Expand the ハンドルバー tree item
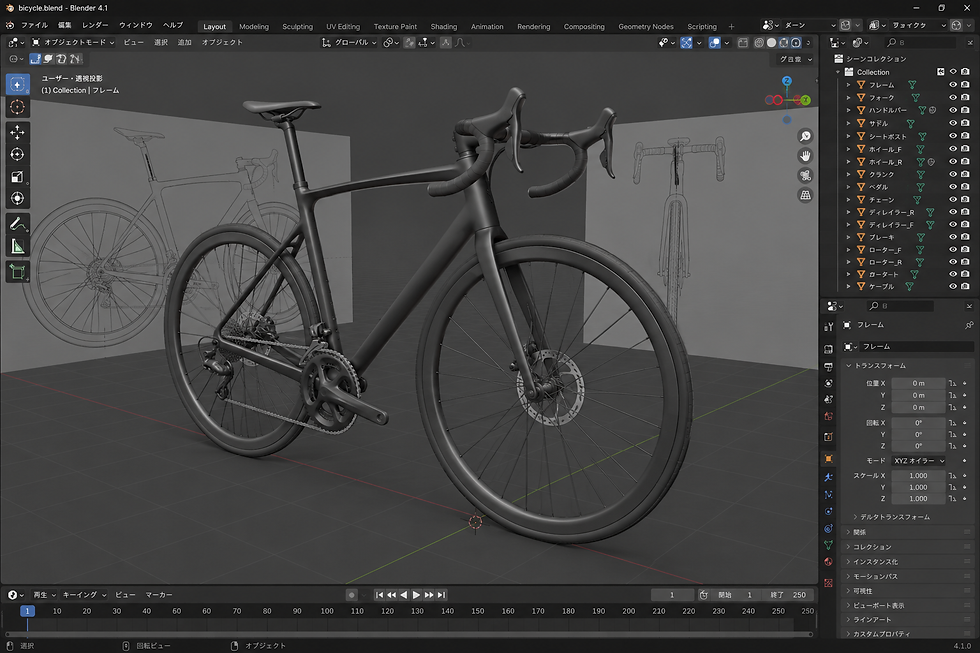 (x=848, y=110)
